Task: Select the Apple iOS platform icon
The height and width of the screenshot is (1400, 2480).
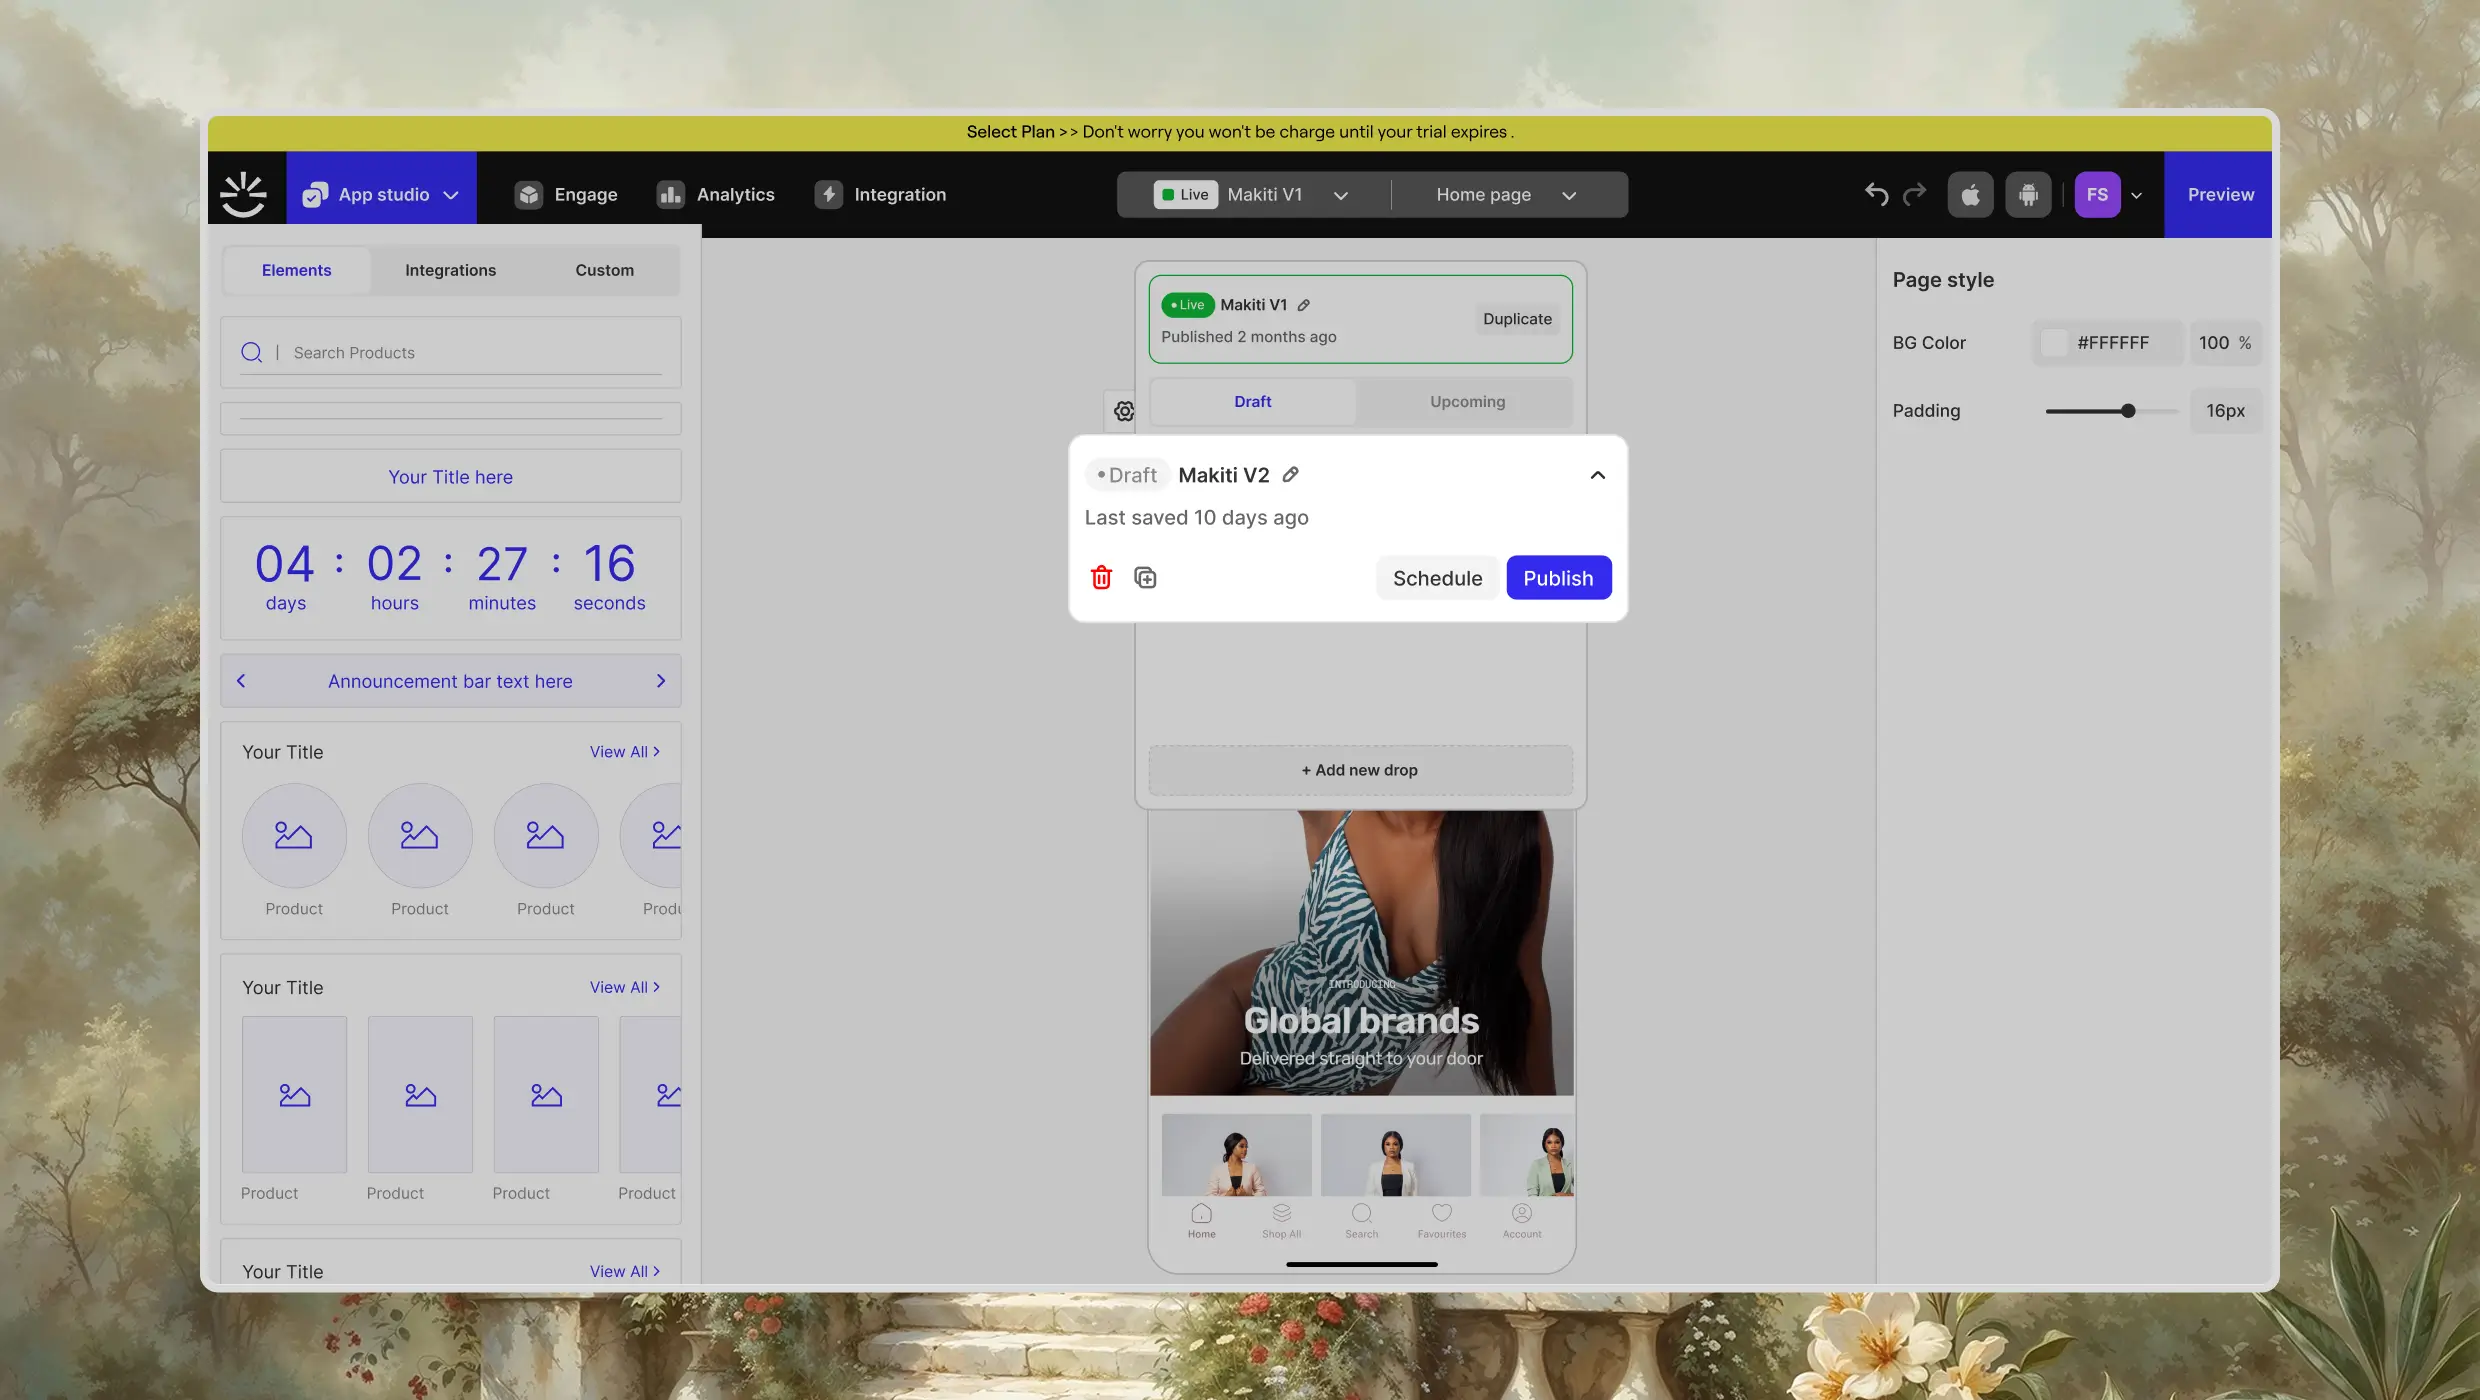Action: coord(1970,194)
